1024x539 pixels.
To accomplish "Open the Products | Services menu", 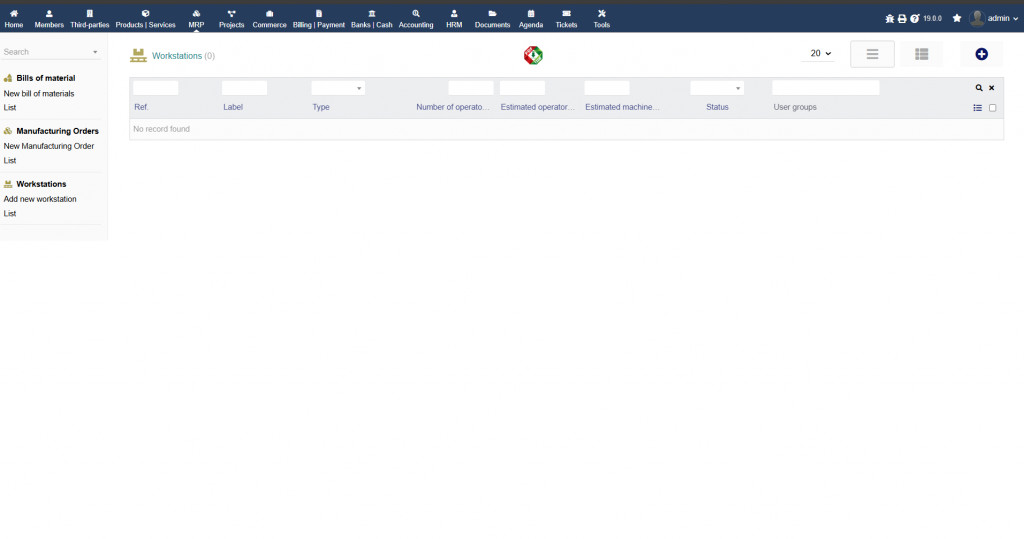I will 146,19.
